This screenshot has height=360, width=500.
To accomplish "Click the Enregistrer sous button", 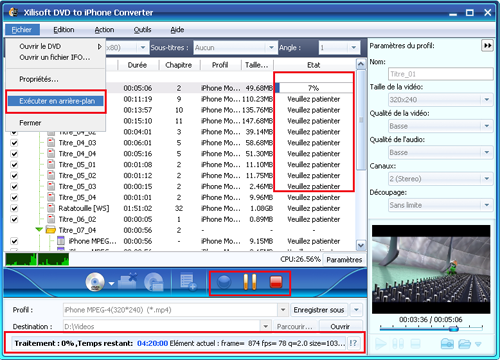I will 319,310.
